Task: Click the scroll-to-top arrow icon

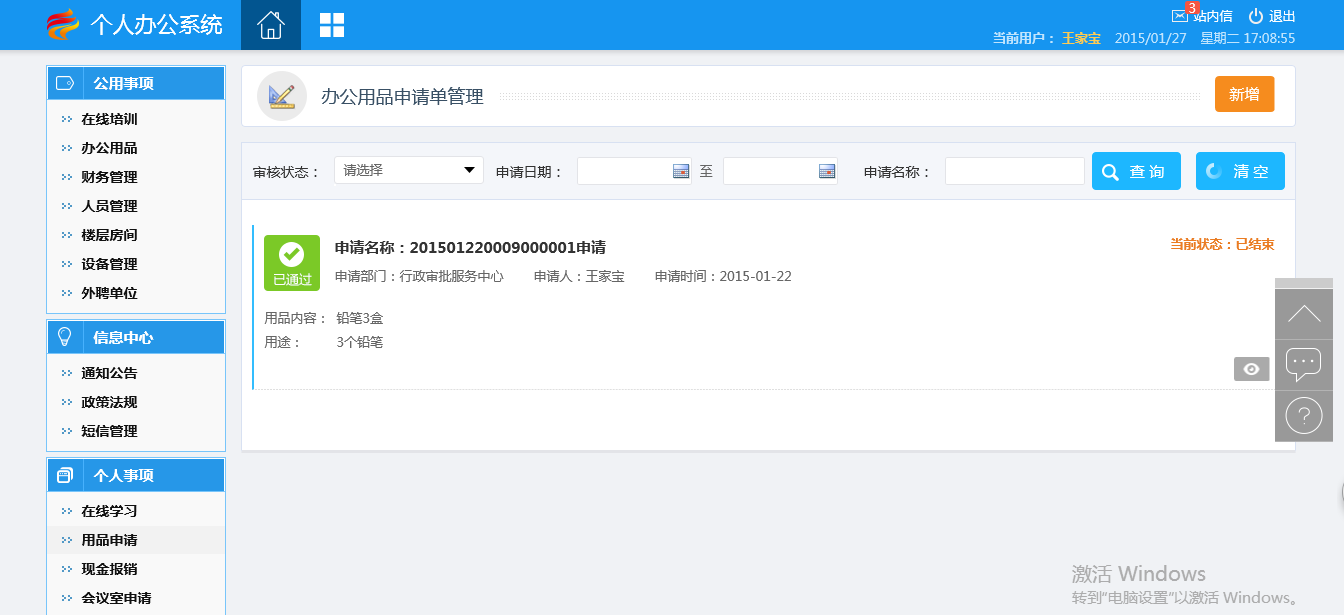Action: [1304, 314]
